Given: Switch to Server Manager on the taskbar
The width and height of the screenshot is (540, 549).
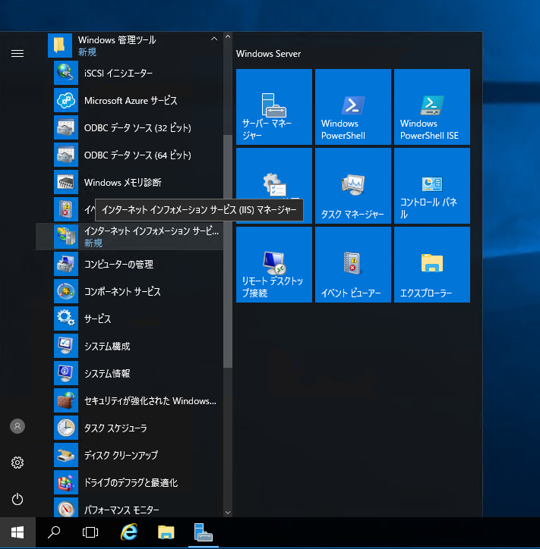Looking at the screenshot, I should click(203, 533).
